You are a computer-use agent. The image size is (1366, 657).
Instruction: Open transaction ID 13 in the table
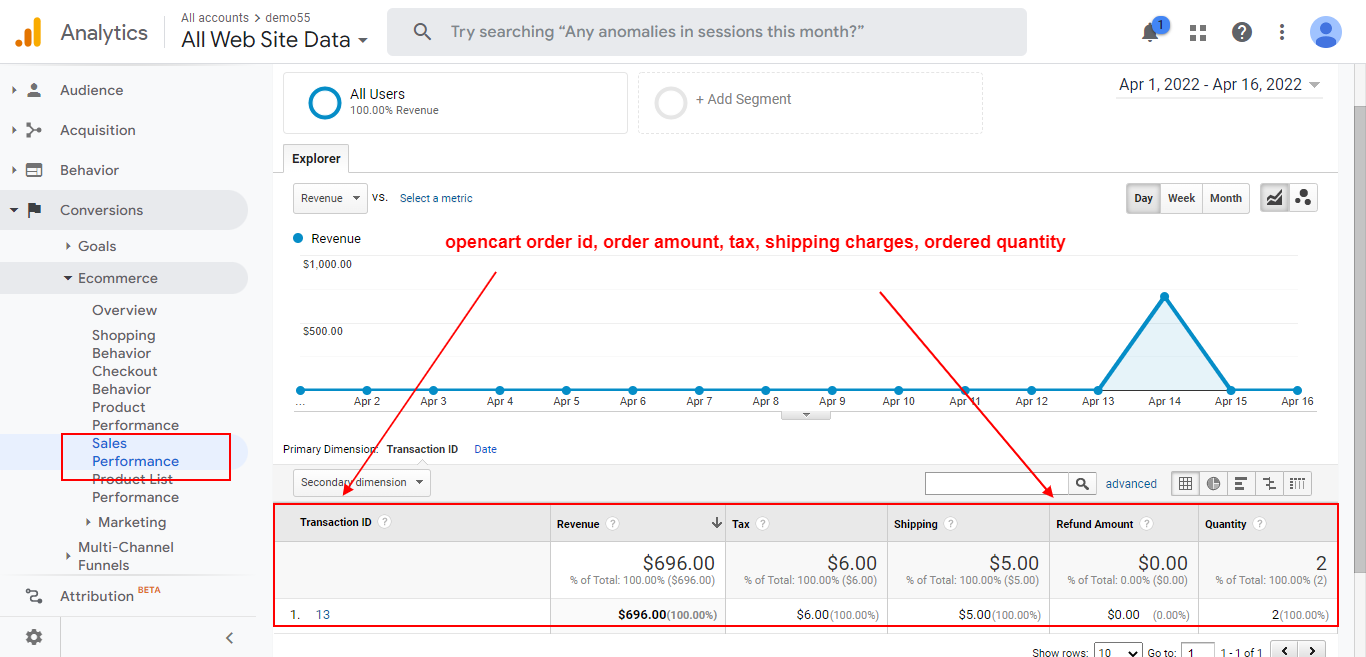click(x=323, y=614)
